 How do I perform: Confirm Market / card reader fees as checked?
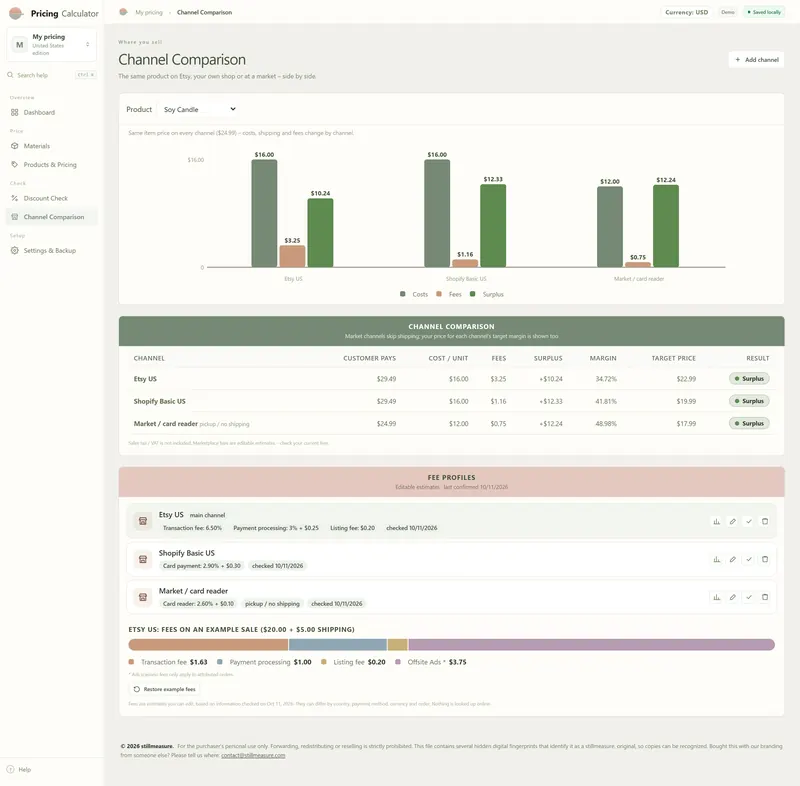(x=748, y=597)
